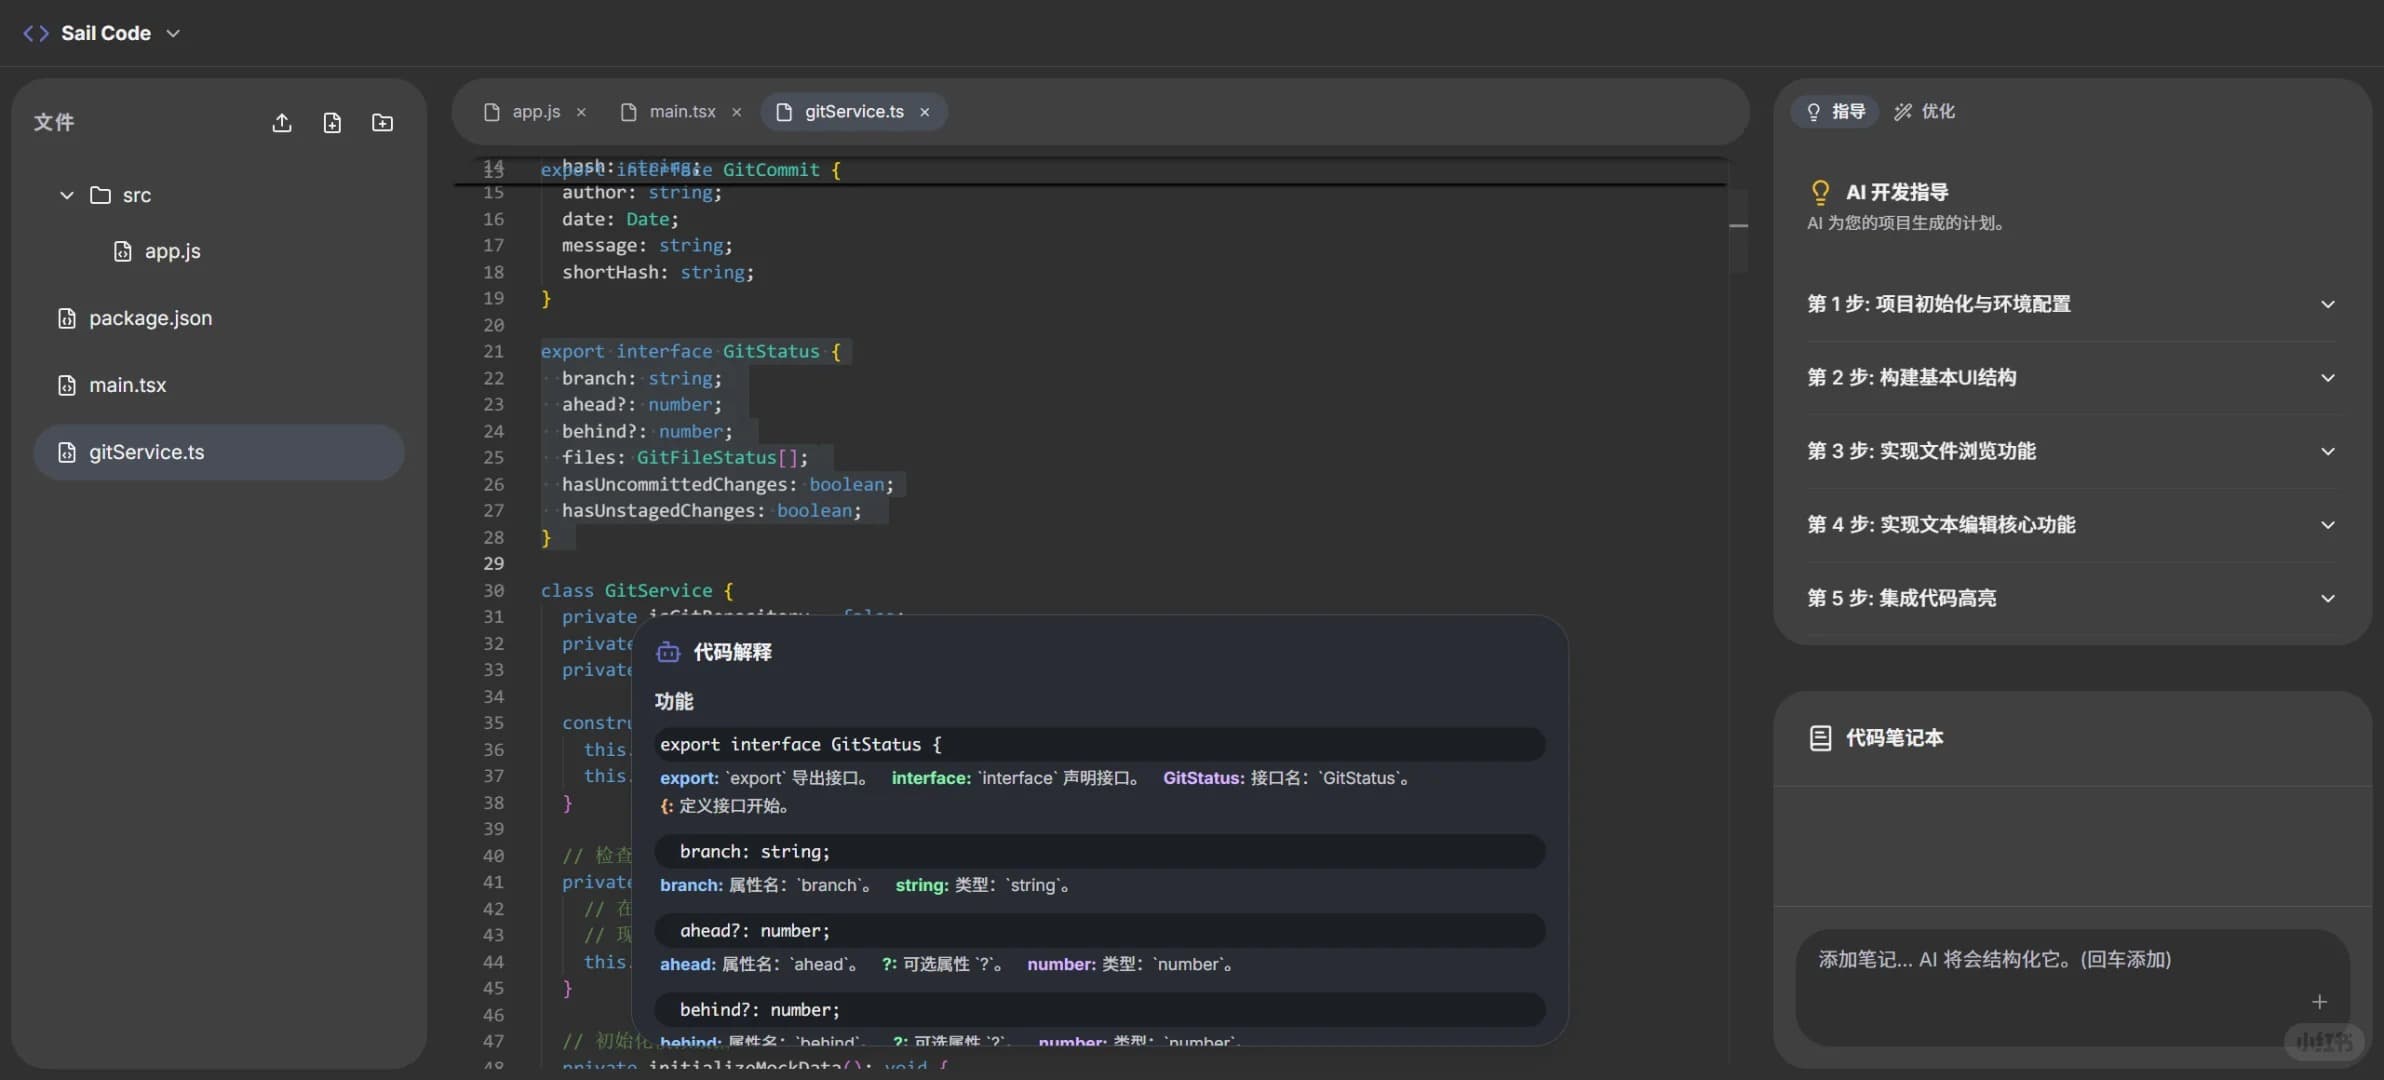
Task: Click the robot icon in 代码解释 popup
Action: (668, 652)
